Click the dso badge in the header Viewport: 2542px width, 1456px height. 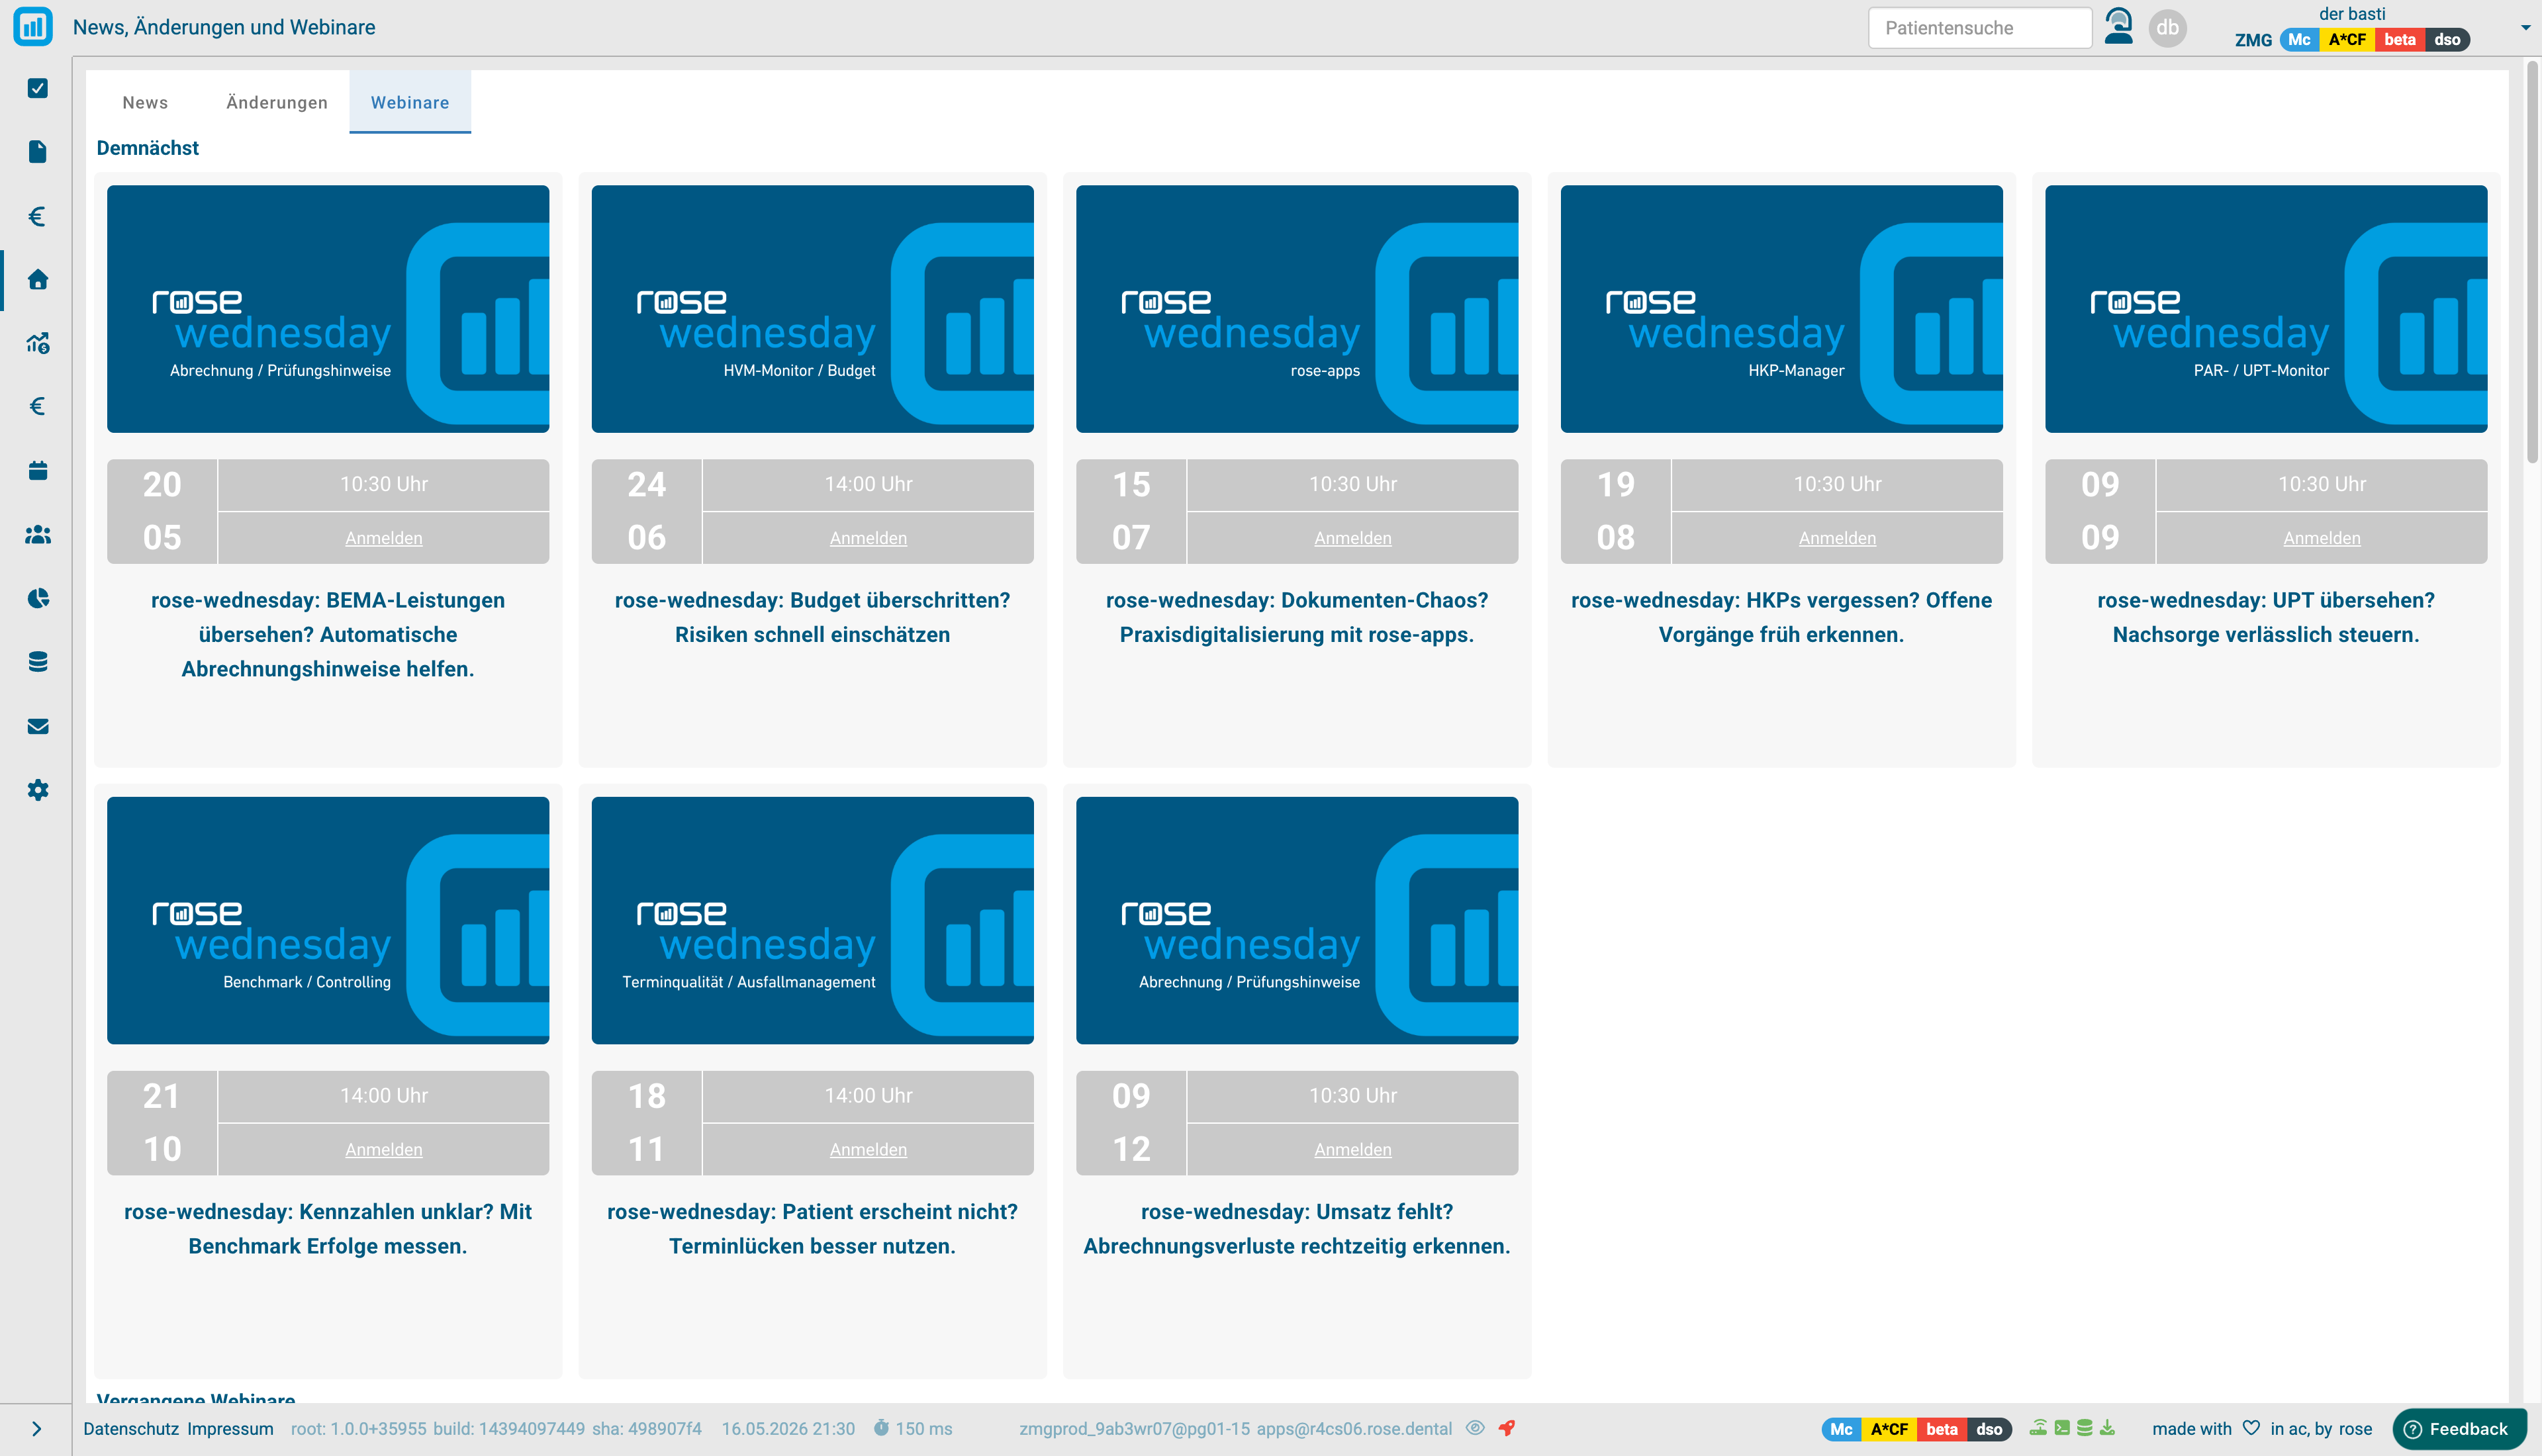(x=2447, y=40)
